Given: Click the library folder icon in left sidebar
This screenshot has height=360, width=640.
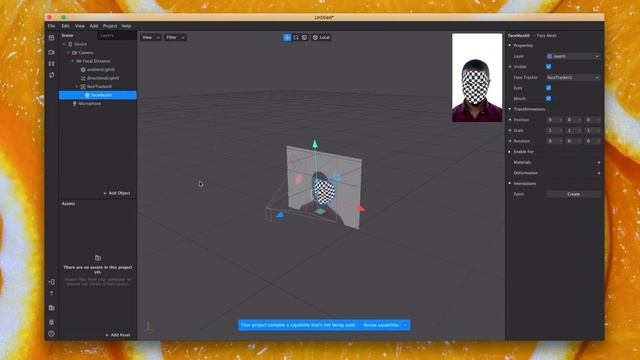Looking at the screenshot, I should tap(51, 308).
